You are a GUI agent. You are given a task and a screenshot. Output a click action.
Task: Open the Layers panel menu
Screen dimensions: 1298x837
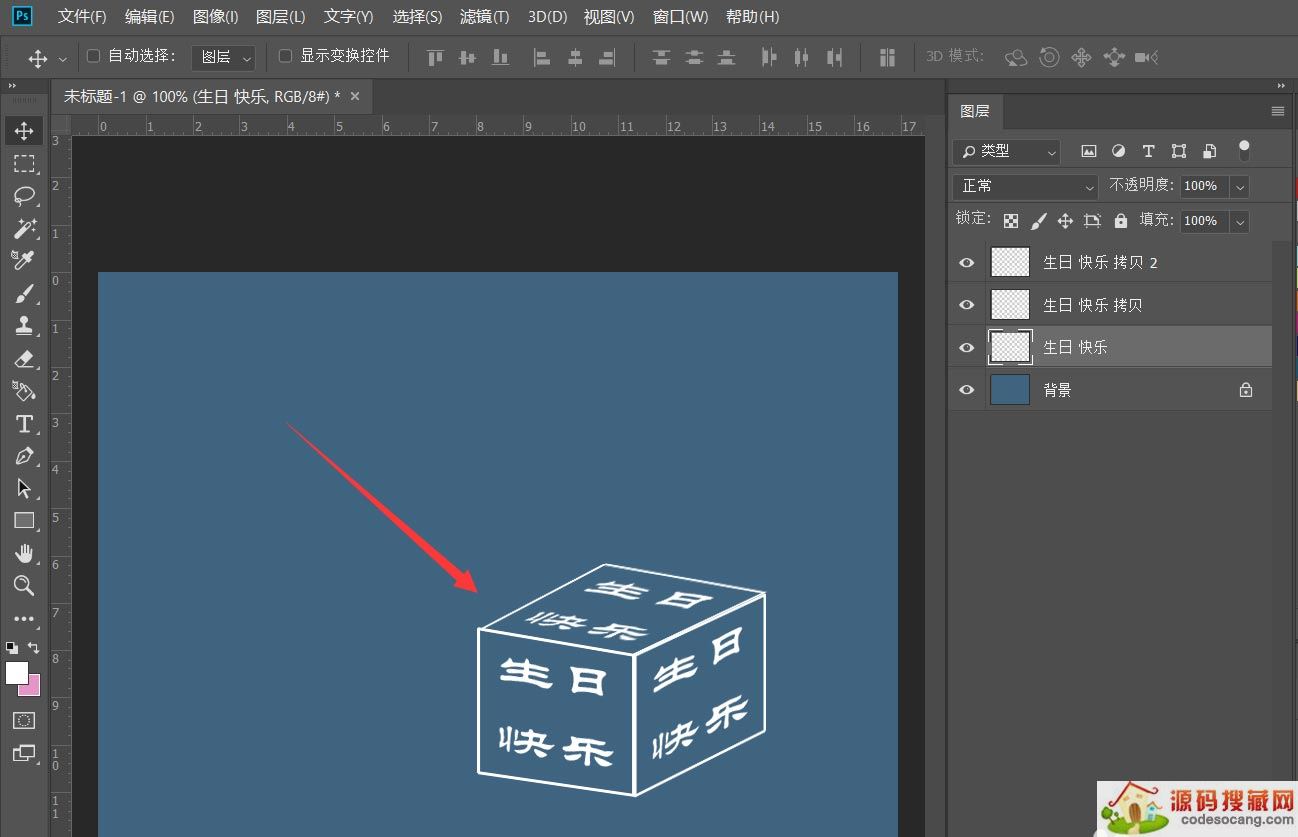click(x=1277, y=111)
